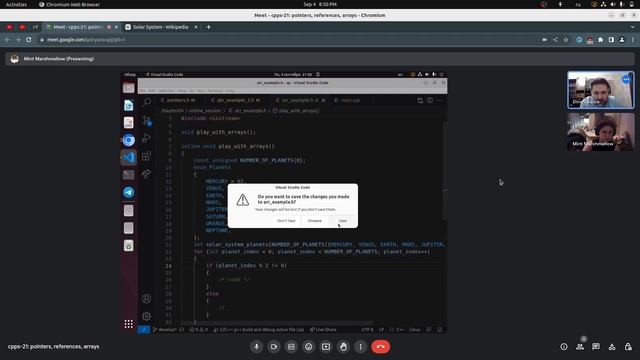
Task: Expand the tab search chevron
Action: [x=632, y=27]
